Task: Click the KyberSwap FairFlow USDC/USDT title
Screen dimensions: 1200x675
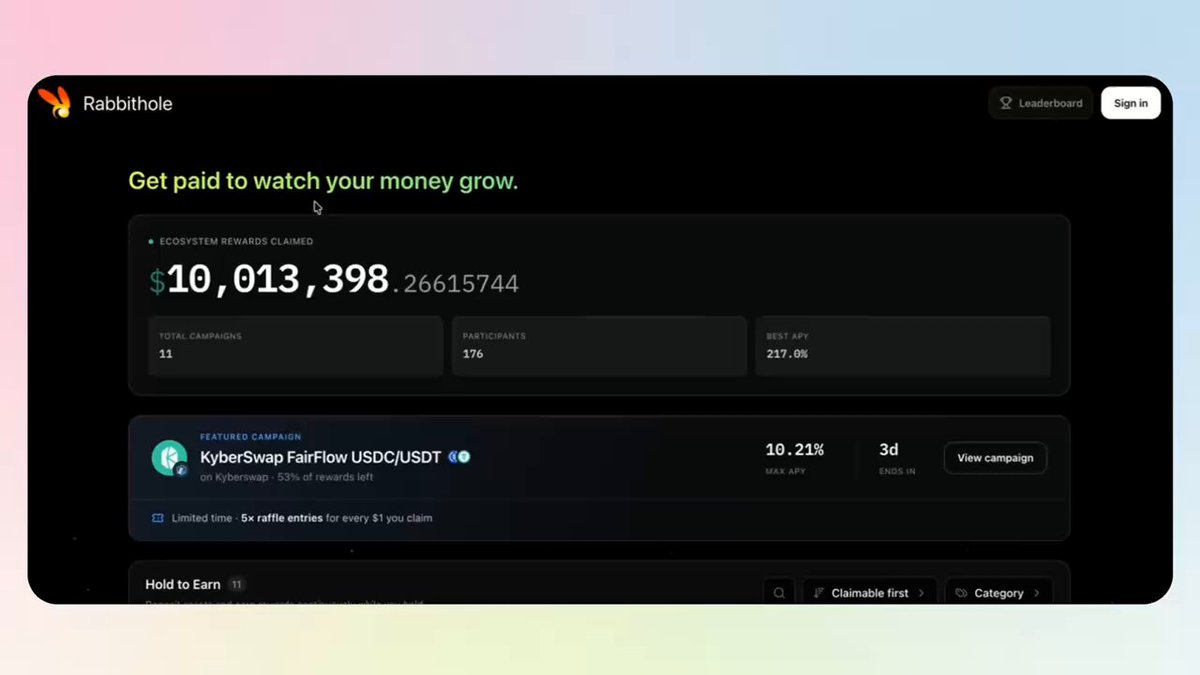Action: (x=321, y=457)
